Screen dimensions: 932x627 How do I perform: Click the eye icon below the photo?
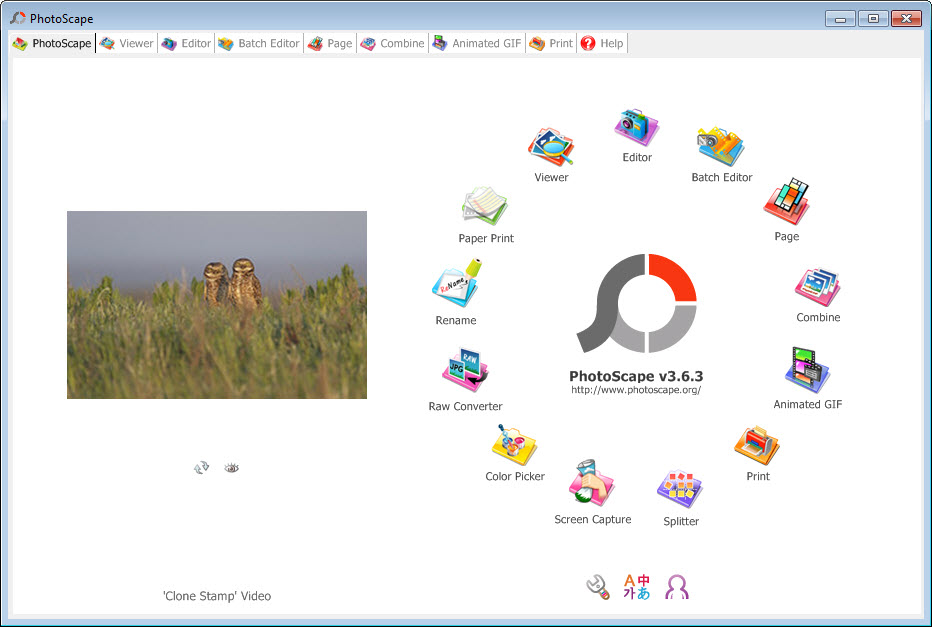click(x=232, y=468)
